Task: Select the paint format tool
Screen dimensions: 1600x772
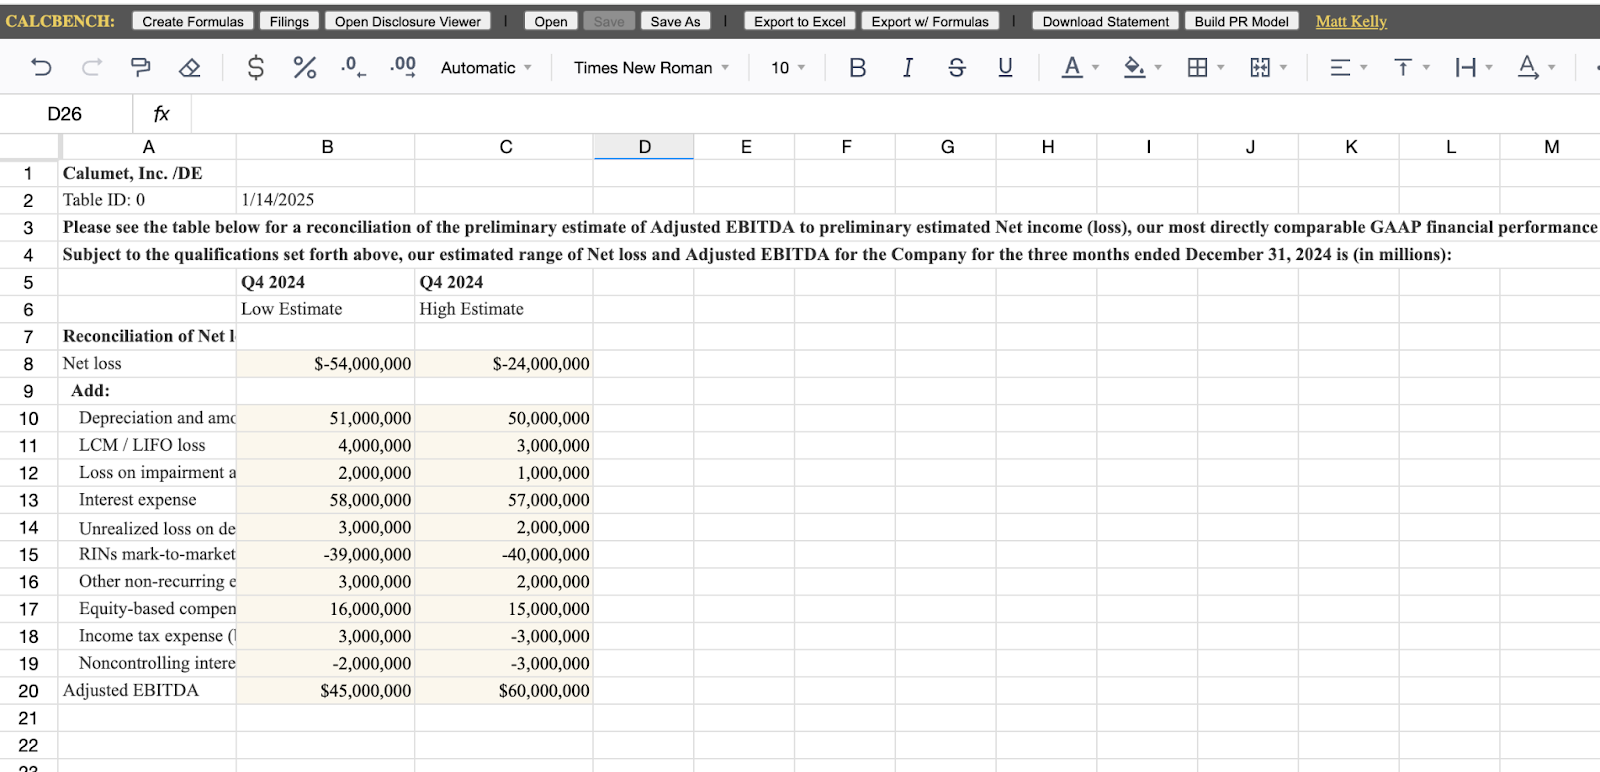Action: (140, 67)
